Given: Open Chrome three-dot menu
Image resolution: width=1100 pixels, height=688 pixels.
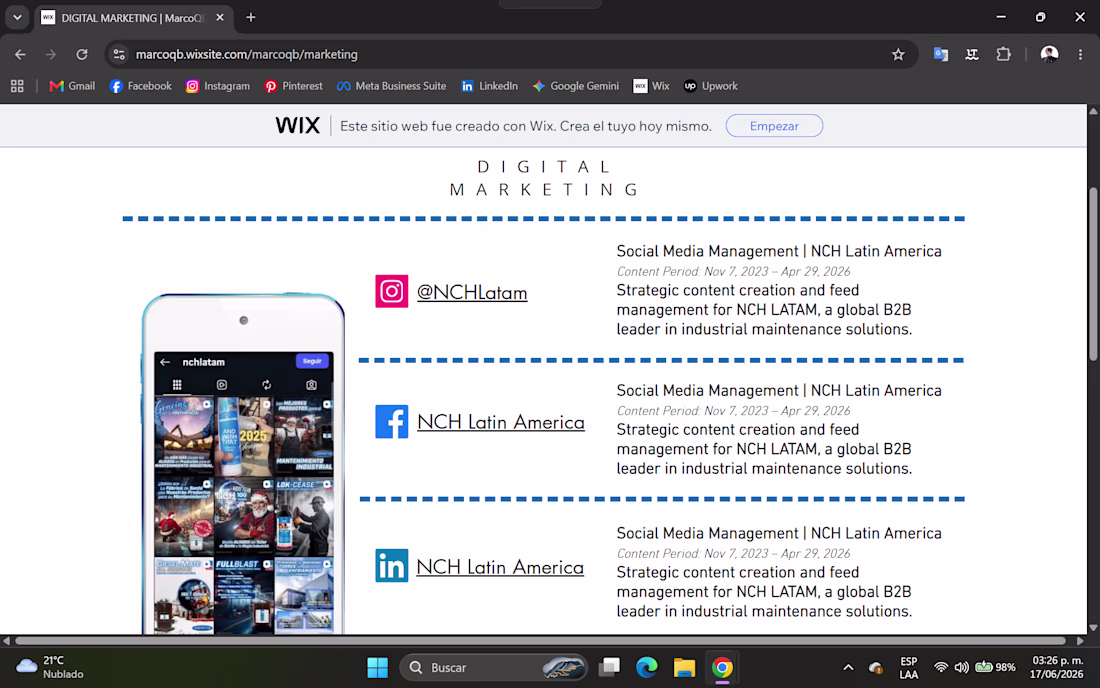Looking at the screenshot, I should (1080, 54).
